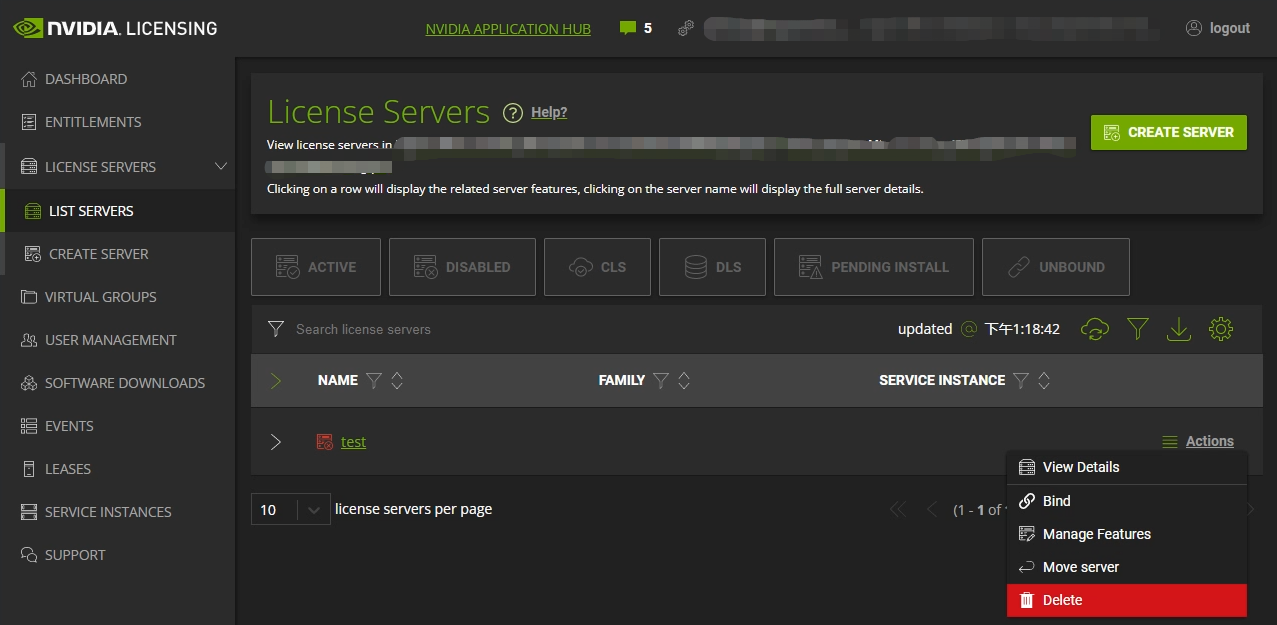
Task: Open table settings with the green gear icon
Action: point(1221,329)
